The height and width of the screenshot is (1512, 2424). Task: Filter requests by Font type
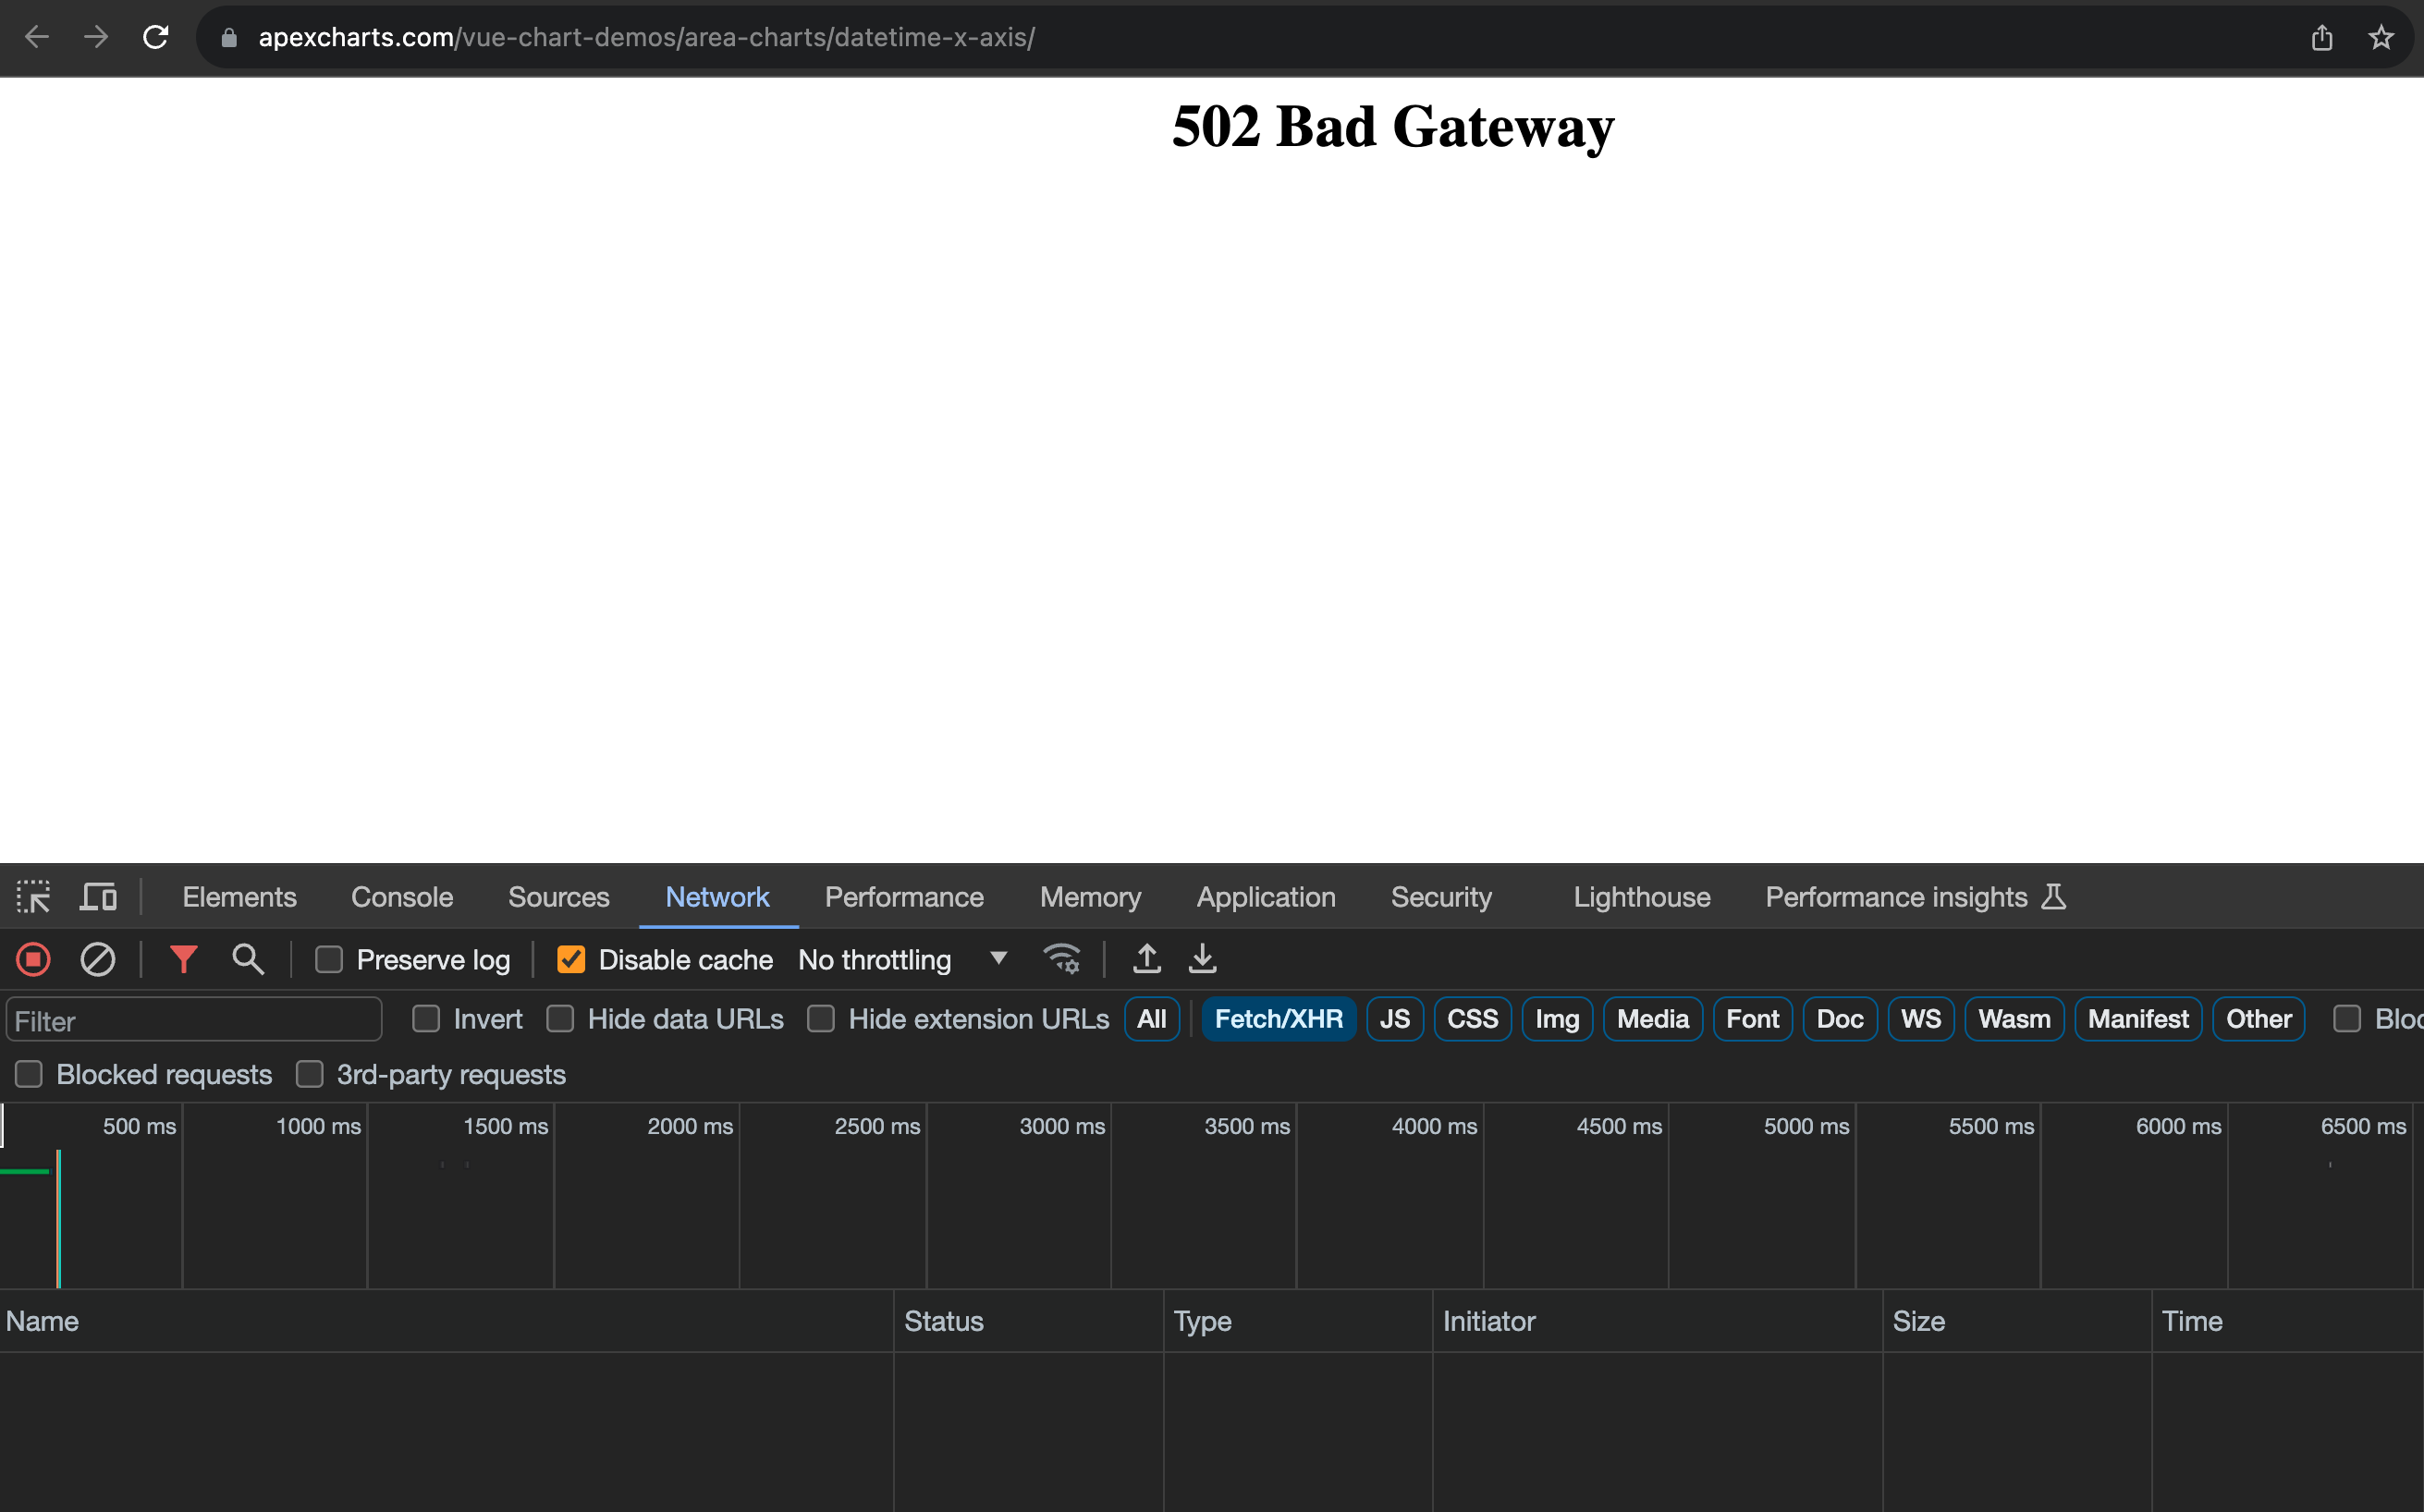tap(1753, 1018)
